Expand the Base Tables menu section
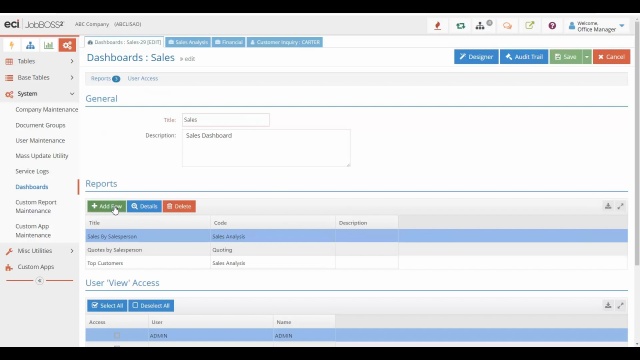640x360 pixels. (x=40, y=78)
